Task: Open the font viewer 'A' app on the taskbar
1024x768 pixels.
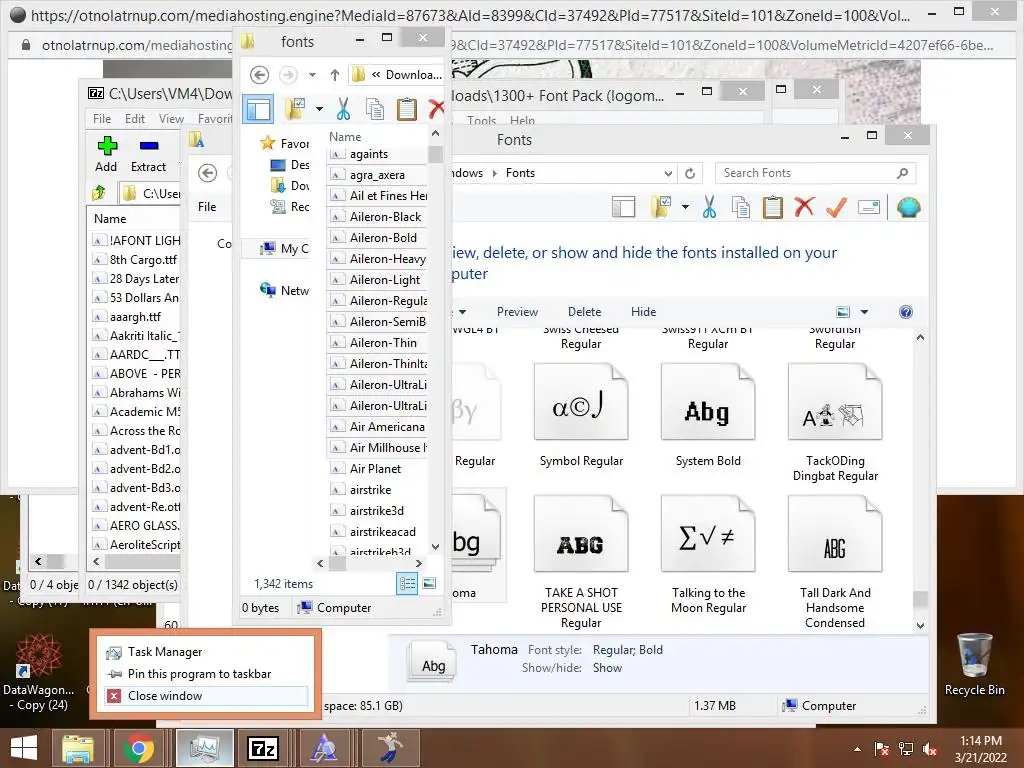Action: tap(324, 748)
